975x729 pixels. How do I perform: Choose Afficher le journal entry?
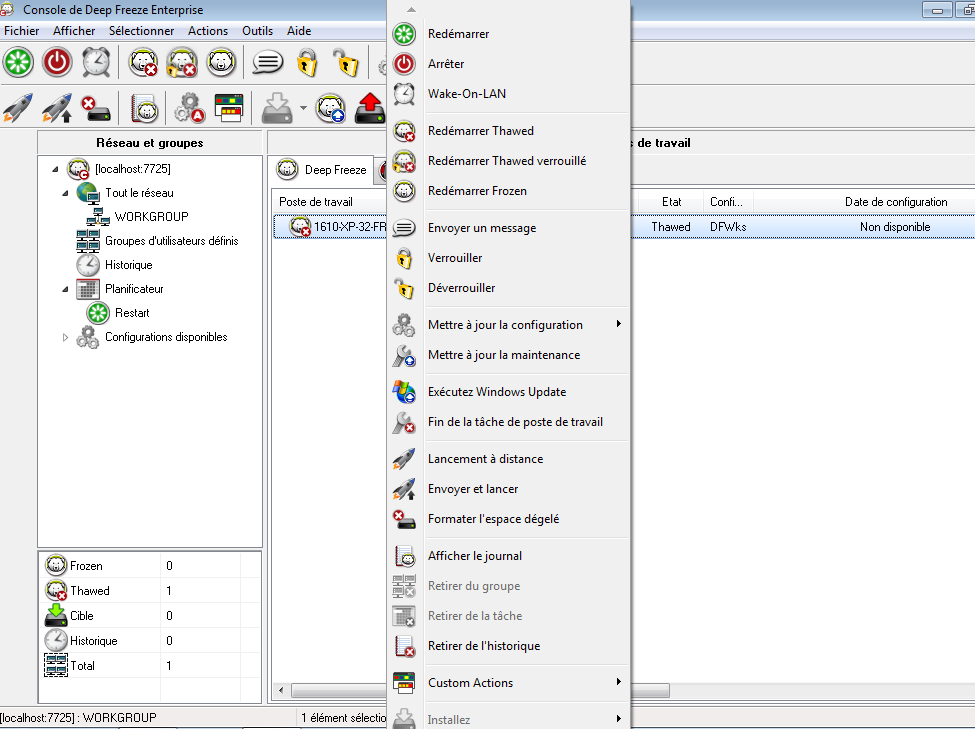click(509, 556)
